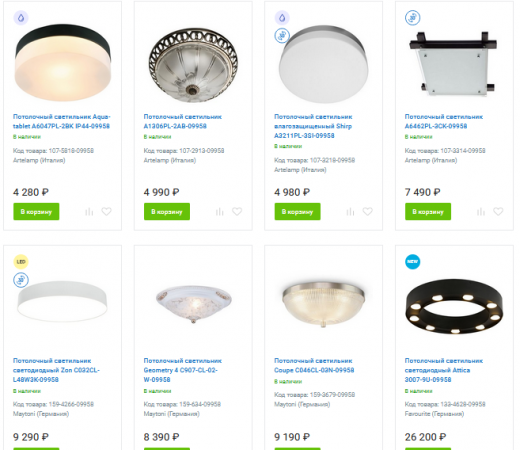
Task: Add Aqua-tablet A6047PL-2BK lamp to favorites
Action: click(x=106, y=211)
